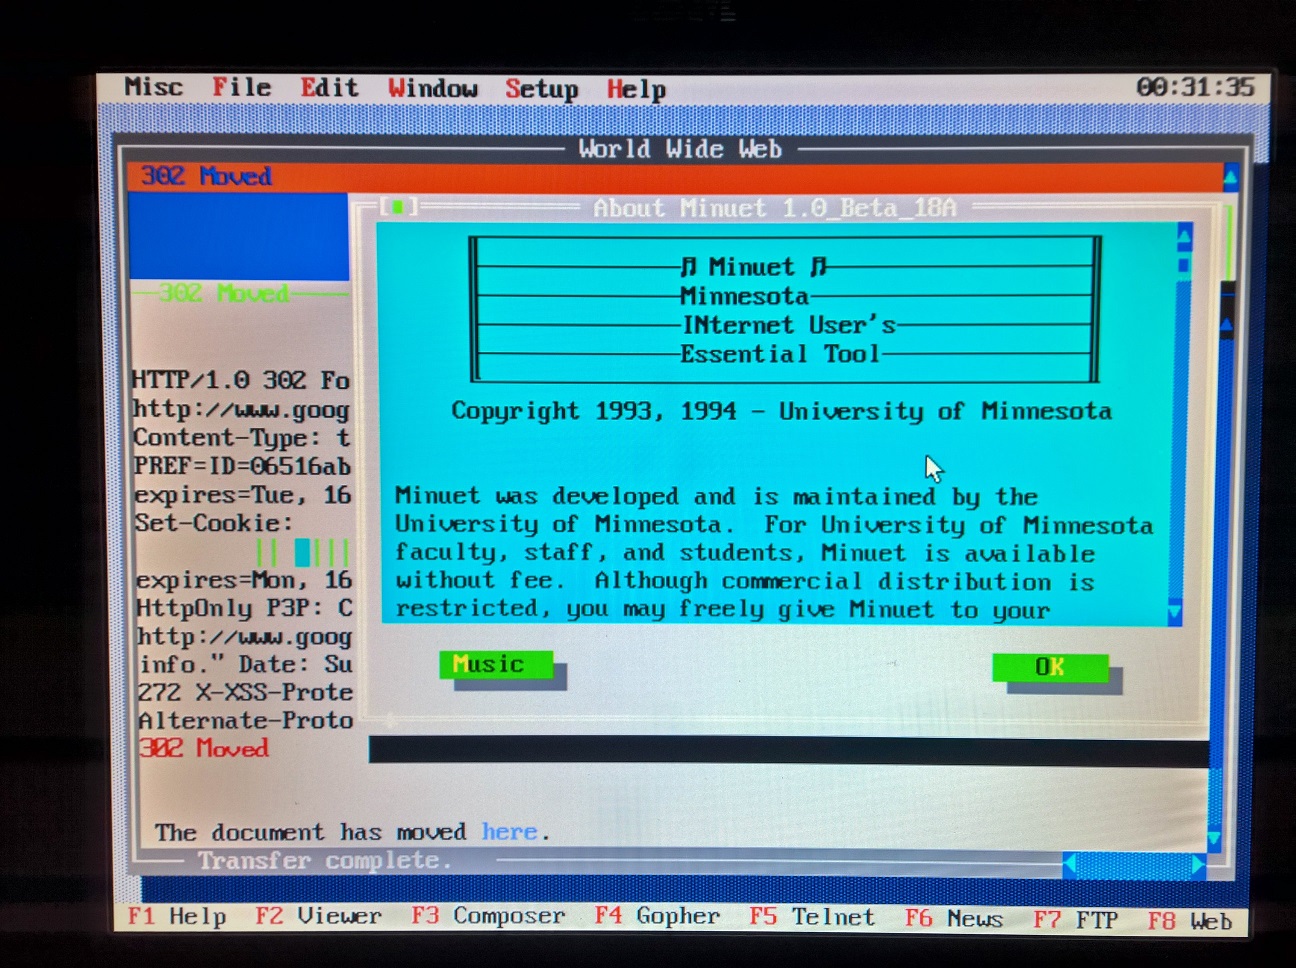Close the About Minuet dialog box
The image size is (1296, 968).
click(x=398, y=207)
